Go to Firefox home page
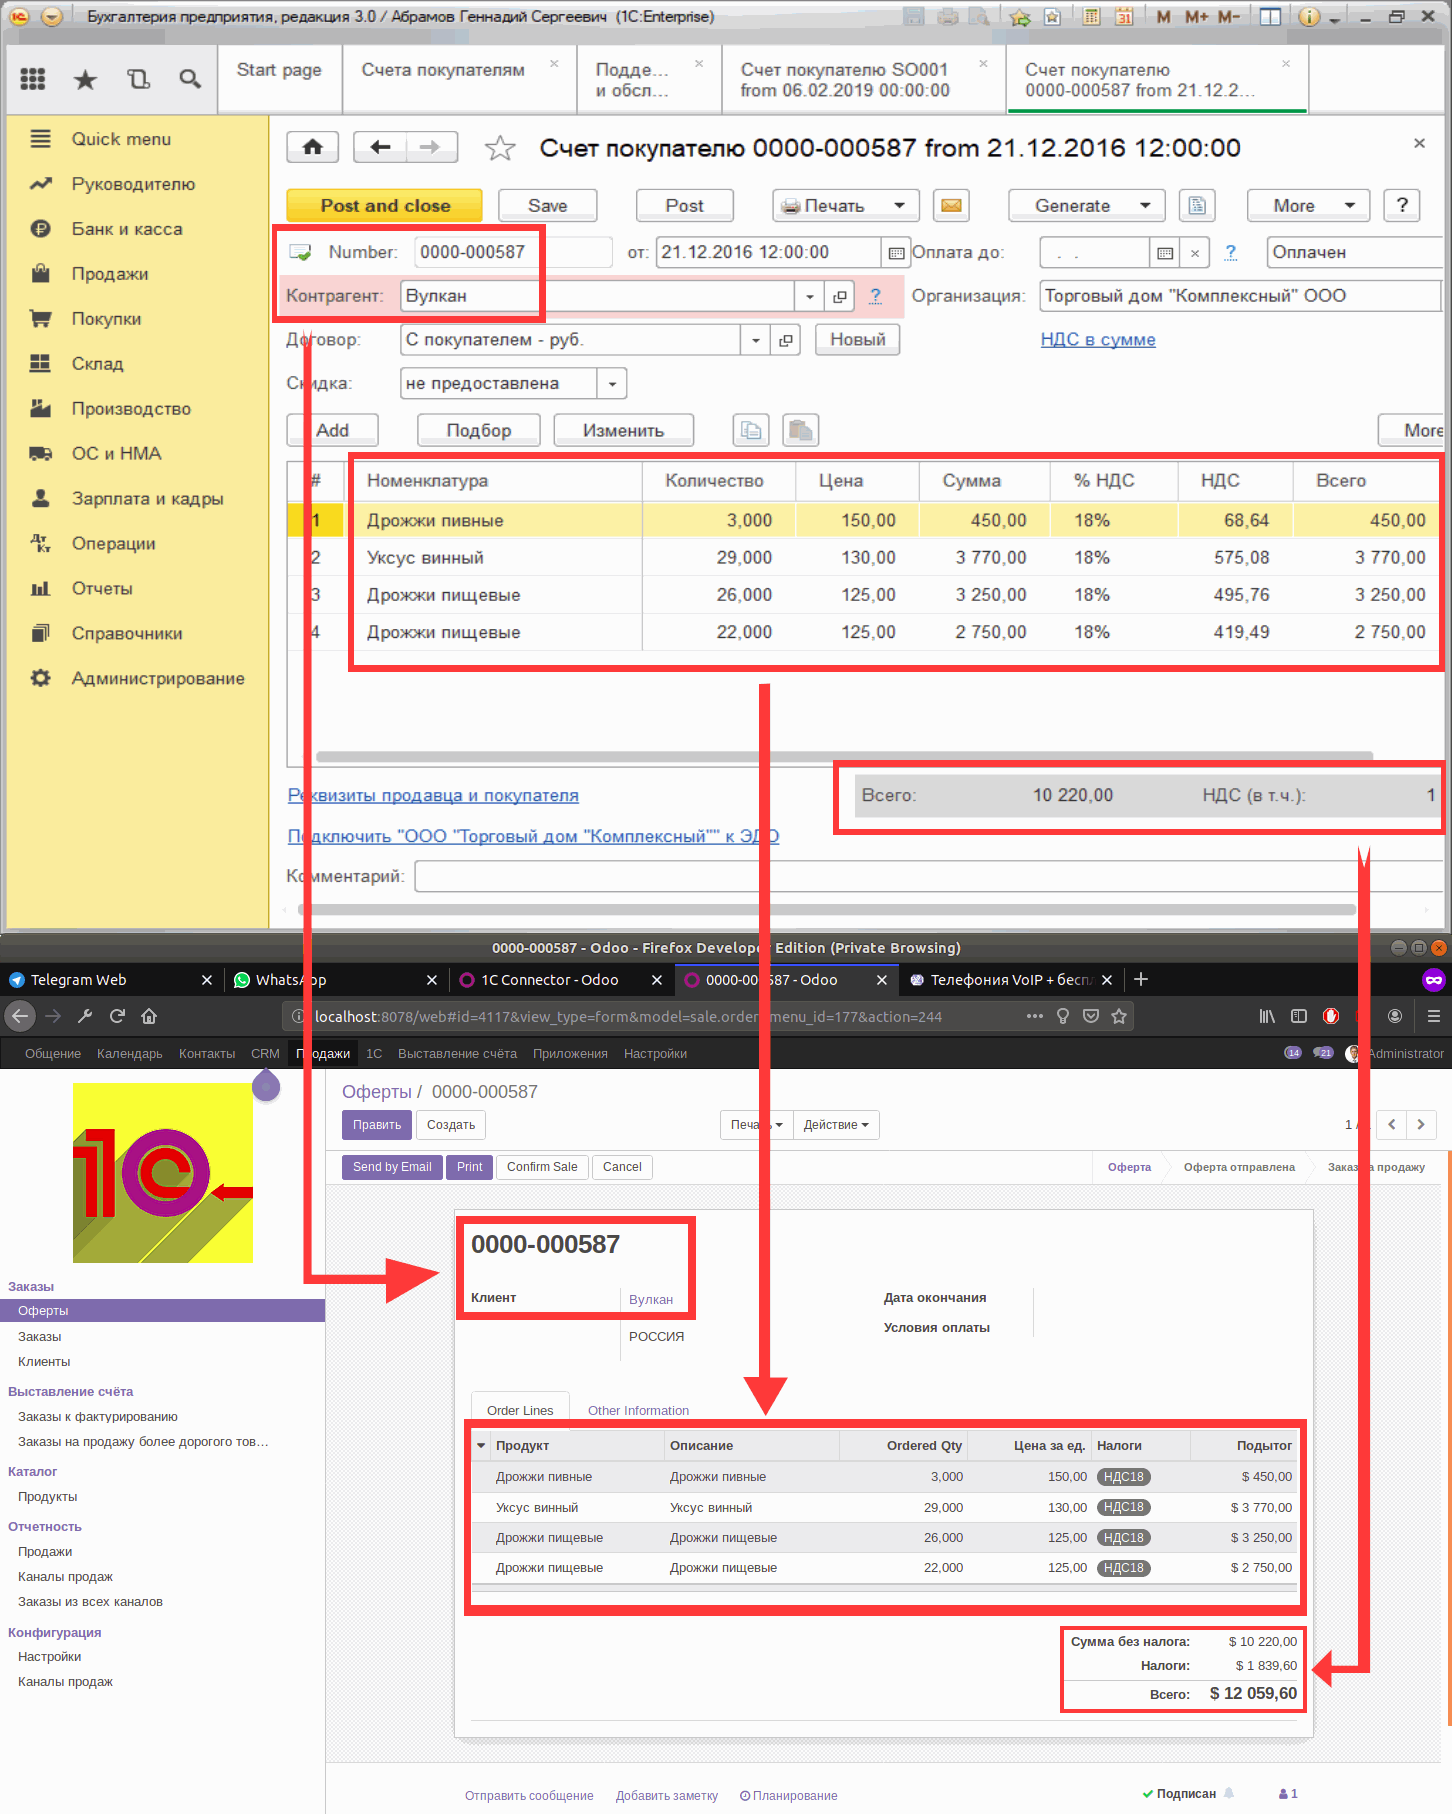The width and height of the screenshot is (1452, 1814). 149,1016
